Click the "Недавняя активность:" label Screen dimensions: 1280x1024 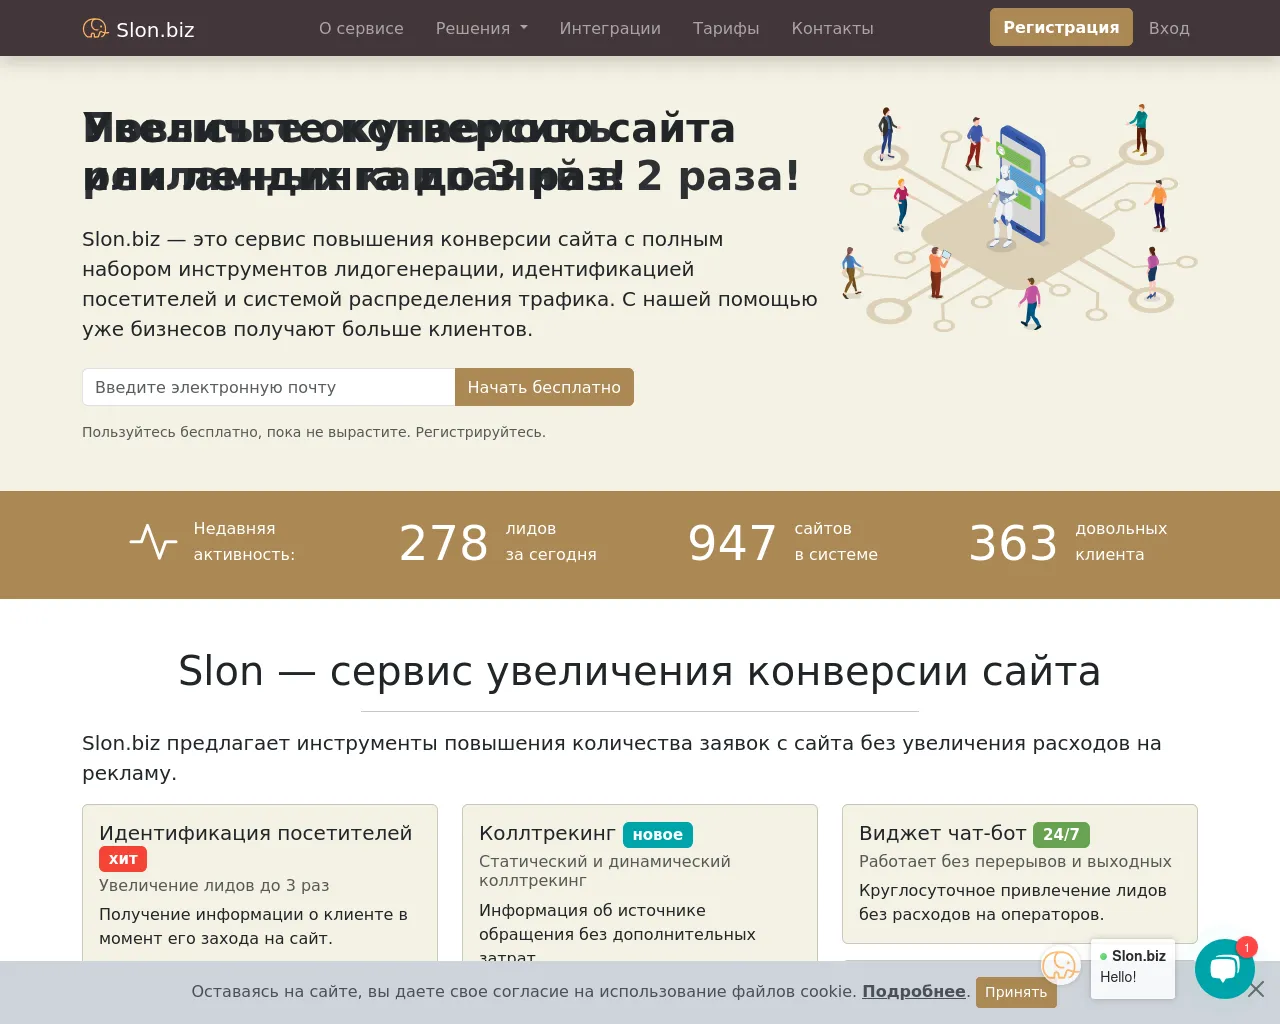click(244, 541)
